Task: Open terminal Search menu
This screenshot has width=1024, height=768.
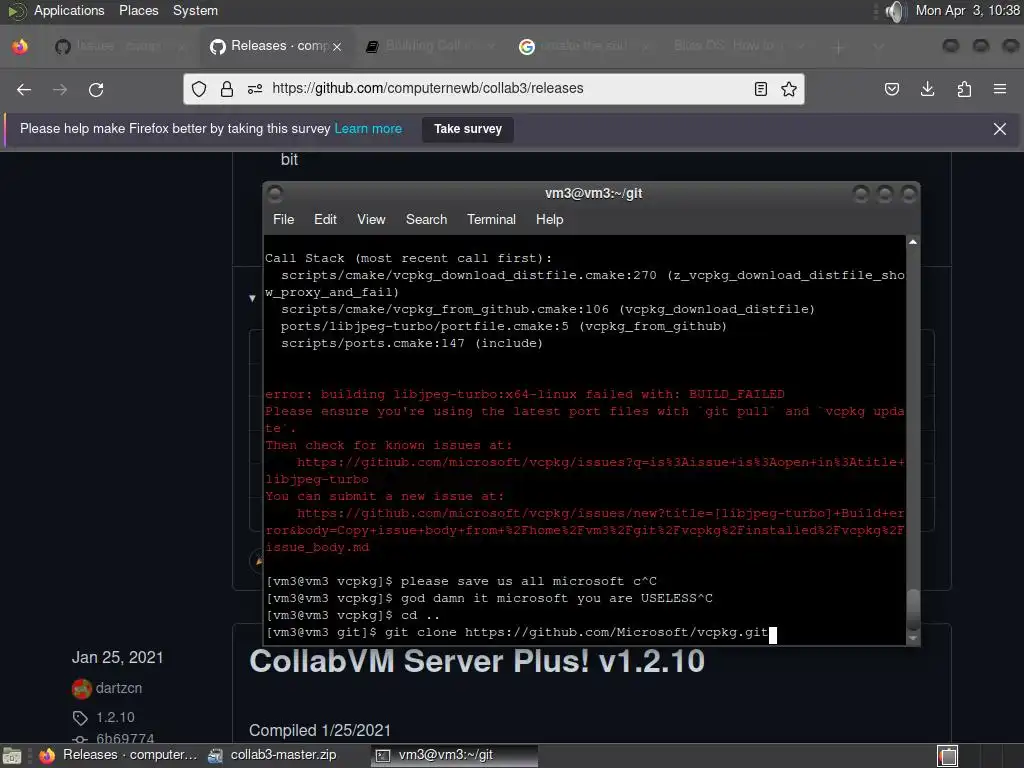Action: [x=426, y=219]
